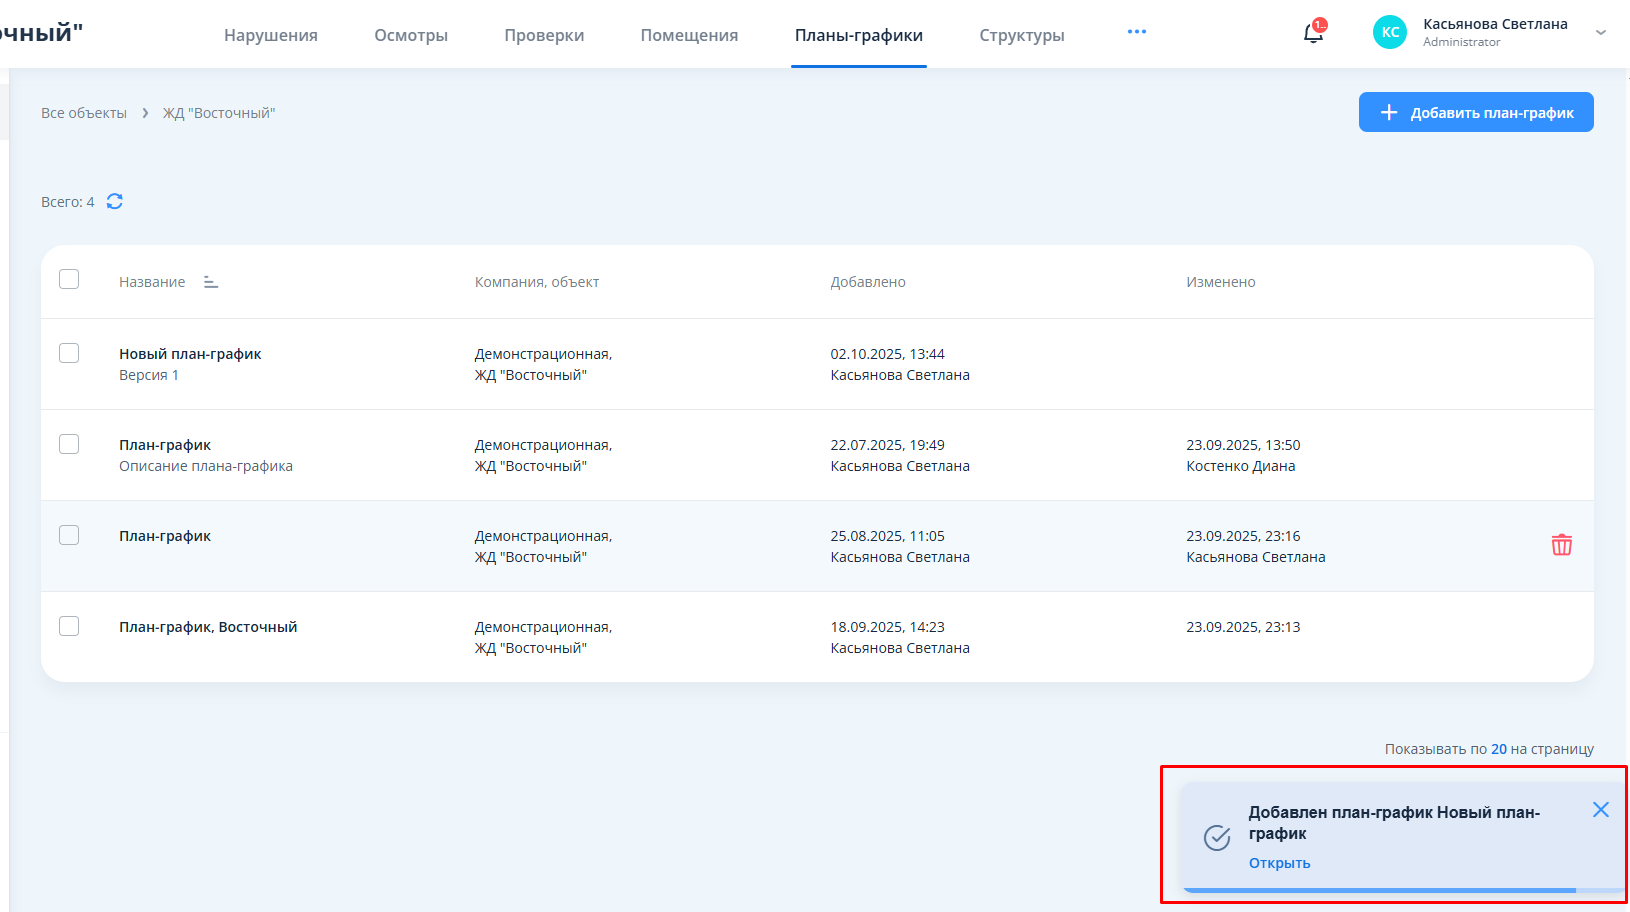Click checkmark icon in the notification toast
1630x912 pixels.
[1217, 838]
